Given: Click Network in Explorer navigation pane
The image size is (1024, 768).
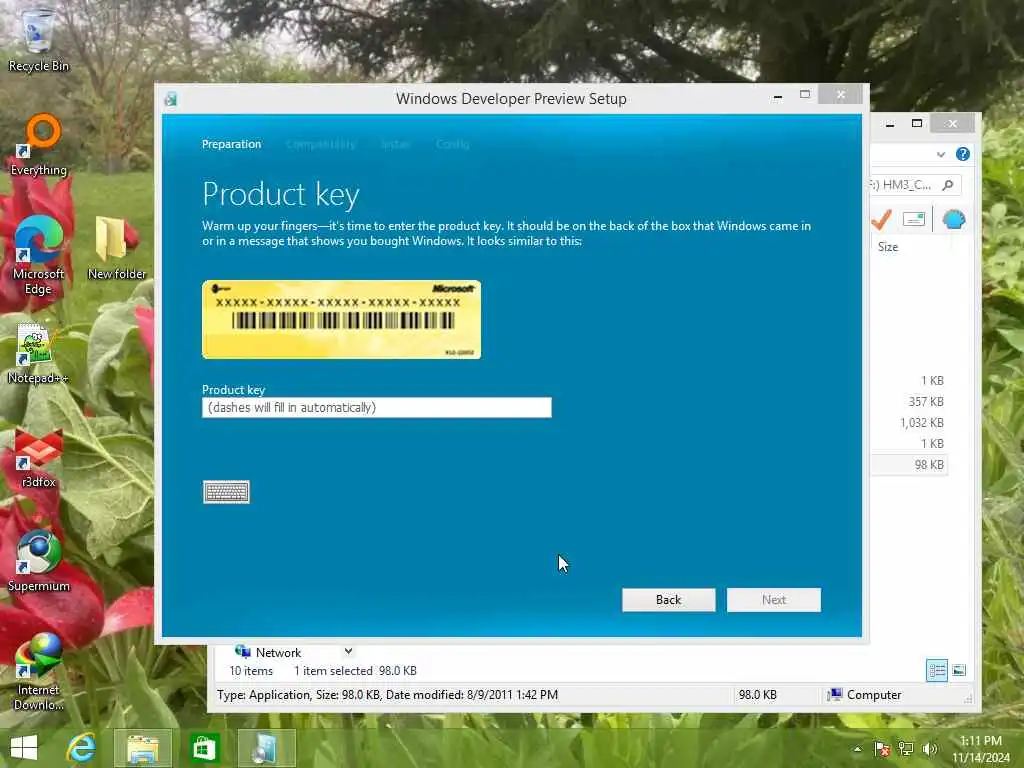Looking at the screenshot, I should [x=278, y=652].
